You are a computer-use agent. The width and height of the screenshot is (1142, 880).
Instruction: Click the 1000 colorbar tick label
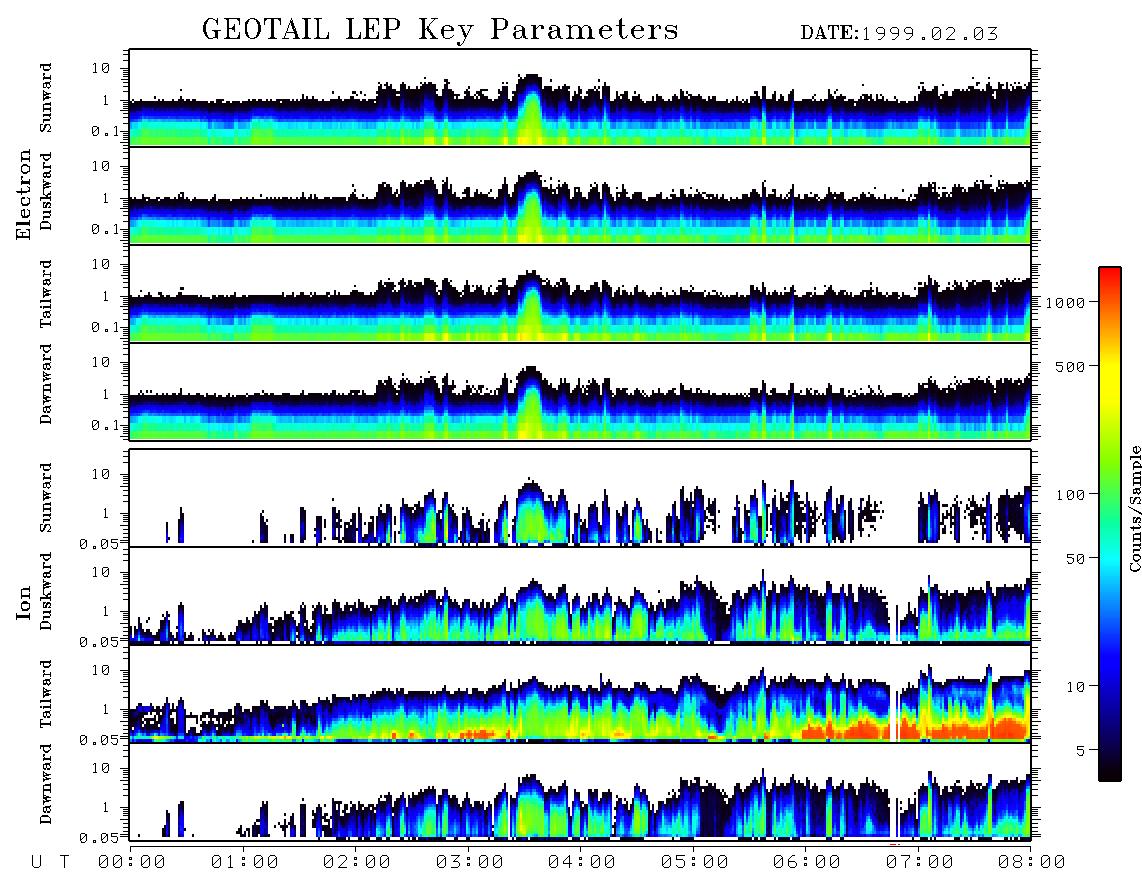(1065, 302)
